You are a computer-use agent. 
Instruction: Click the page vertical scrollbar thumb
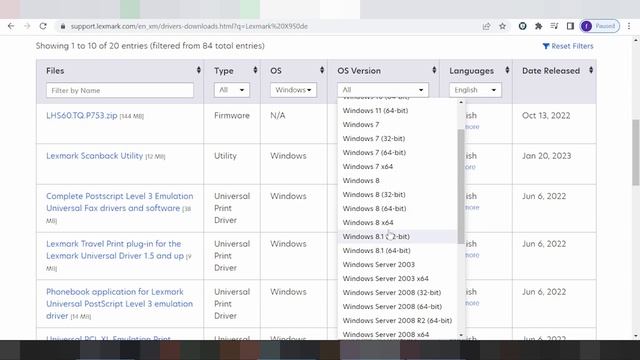point(636,152)
